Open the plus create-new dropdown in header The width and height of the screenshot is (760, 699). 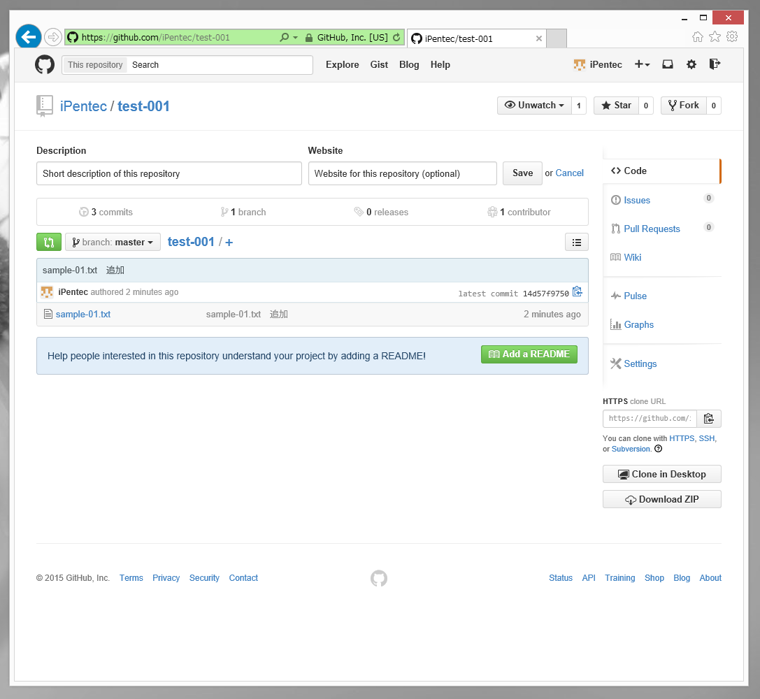642,64
